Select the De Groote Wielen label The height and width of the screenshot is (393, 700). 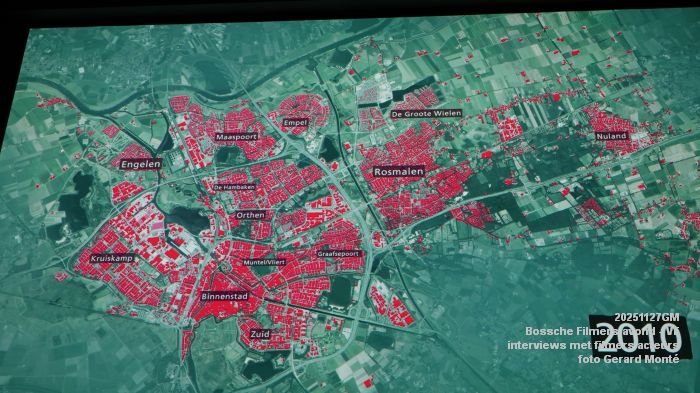point(426,114)
